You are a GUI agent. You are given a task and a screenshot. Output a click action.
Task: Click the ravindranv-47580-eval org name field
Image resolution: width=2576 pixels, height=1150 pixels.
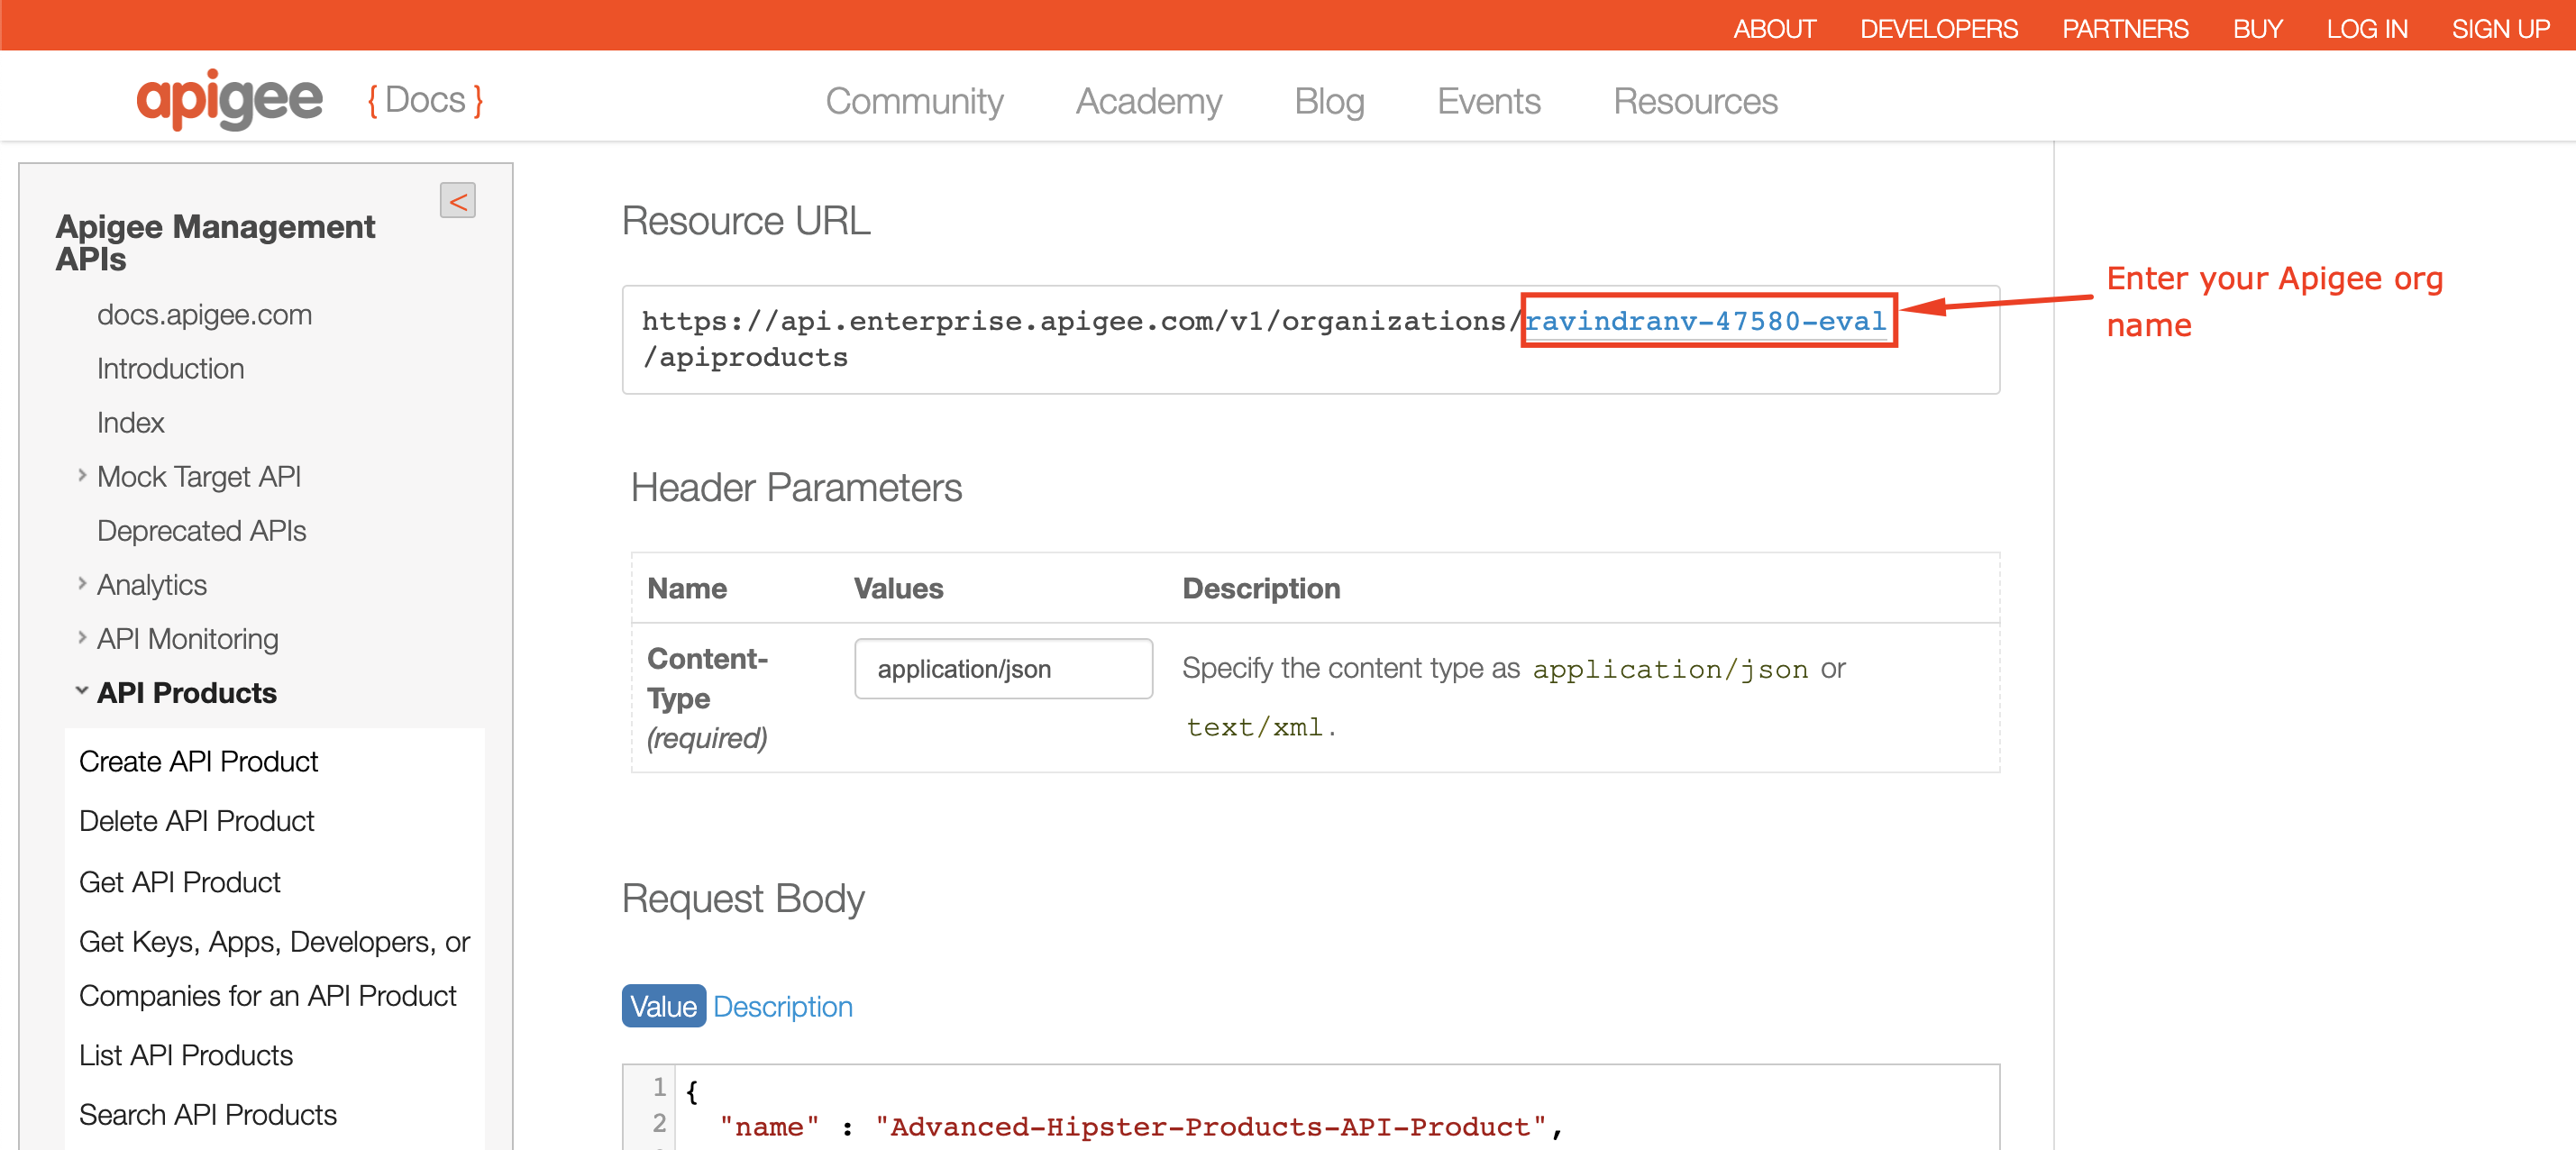coord(1705,321)
